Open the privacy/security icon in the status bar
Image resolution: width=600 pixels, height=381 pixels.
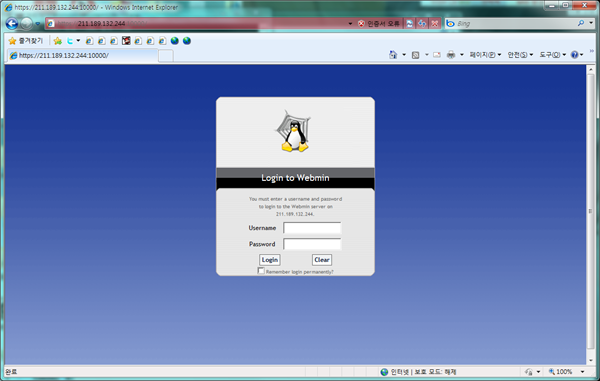(529, 372)
